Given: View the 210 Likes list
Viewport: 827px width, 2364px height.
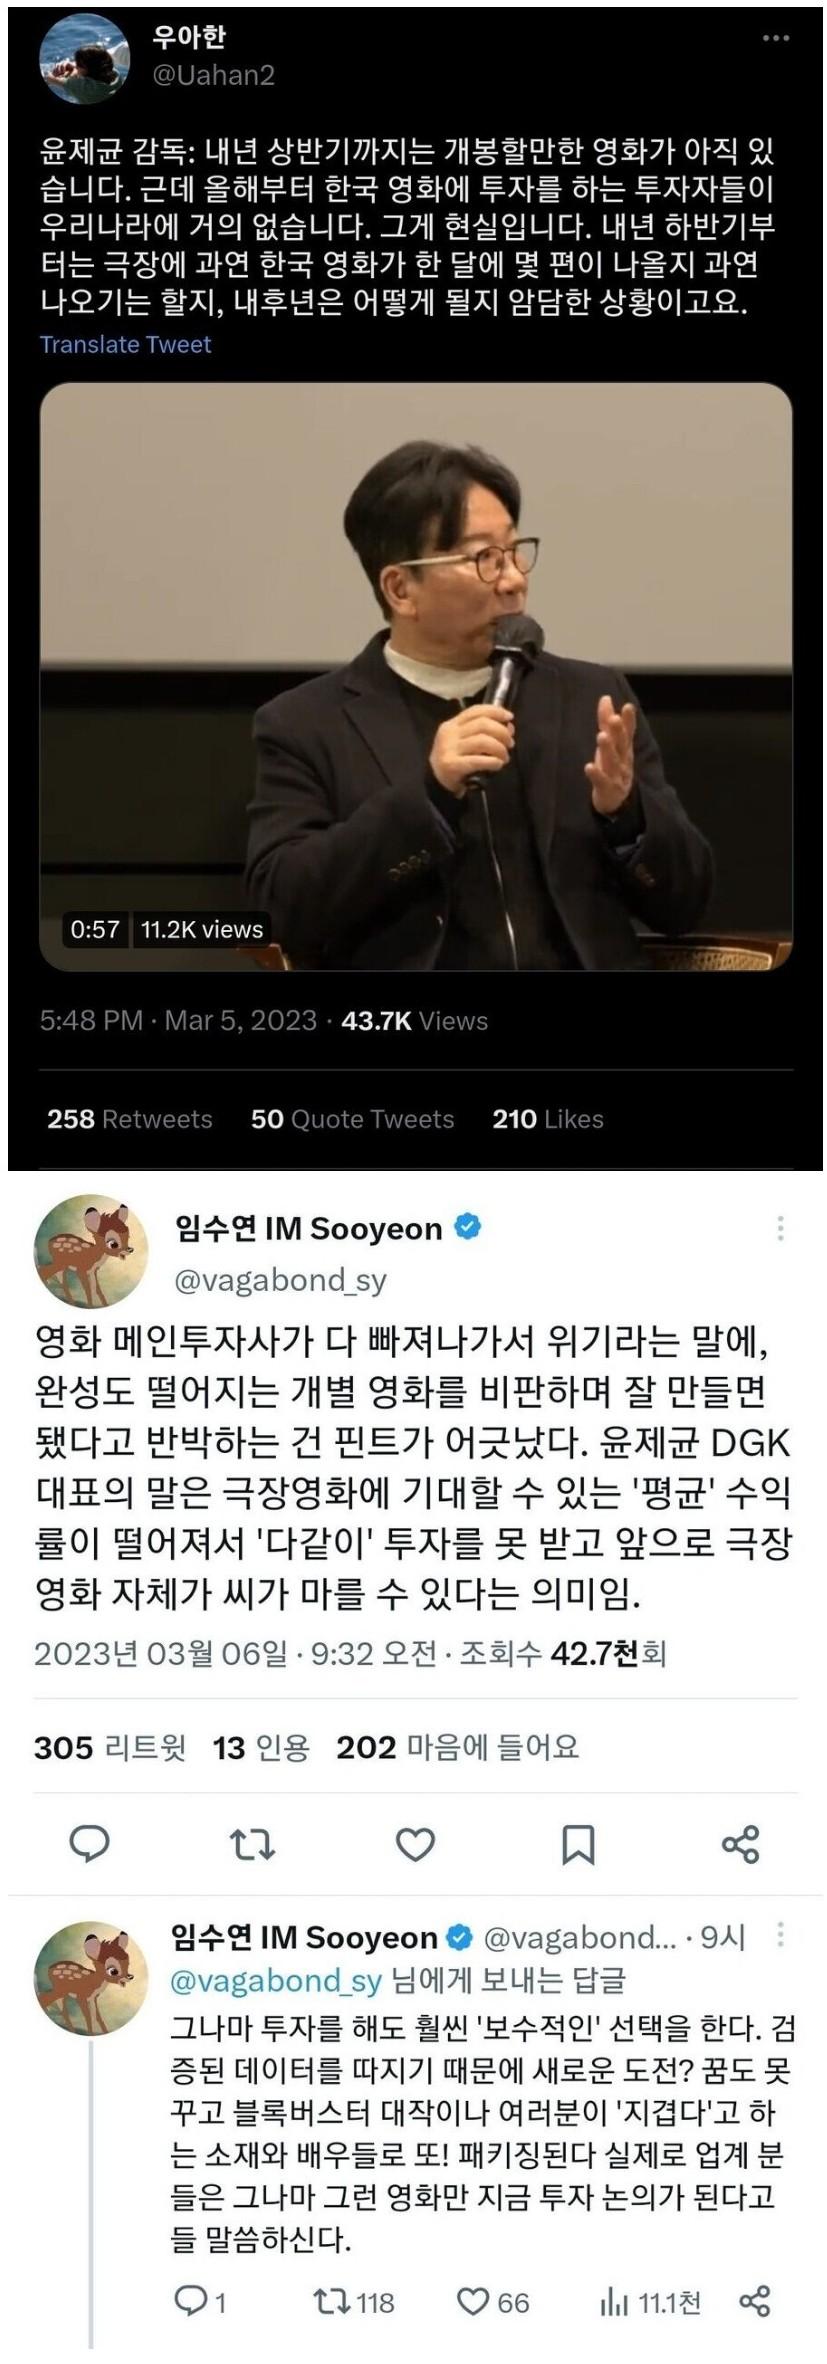Looking at the screenshot, I should (548, 1119).
